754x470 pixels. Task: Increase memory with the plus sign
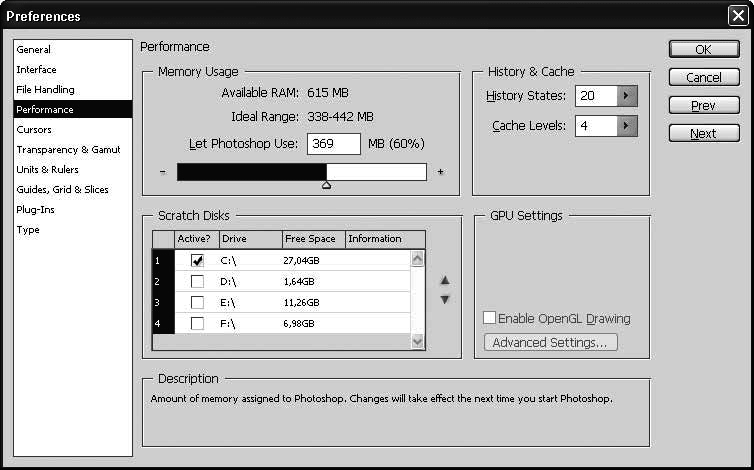440,172
